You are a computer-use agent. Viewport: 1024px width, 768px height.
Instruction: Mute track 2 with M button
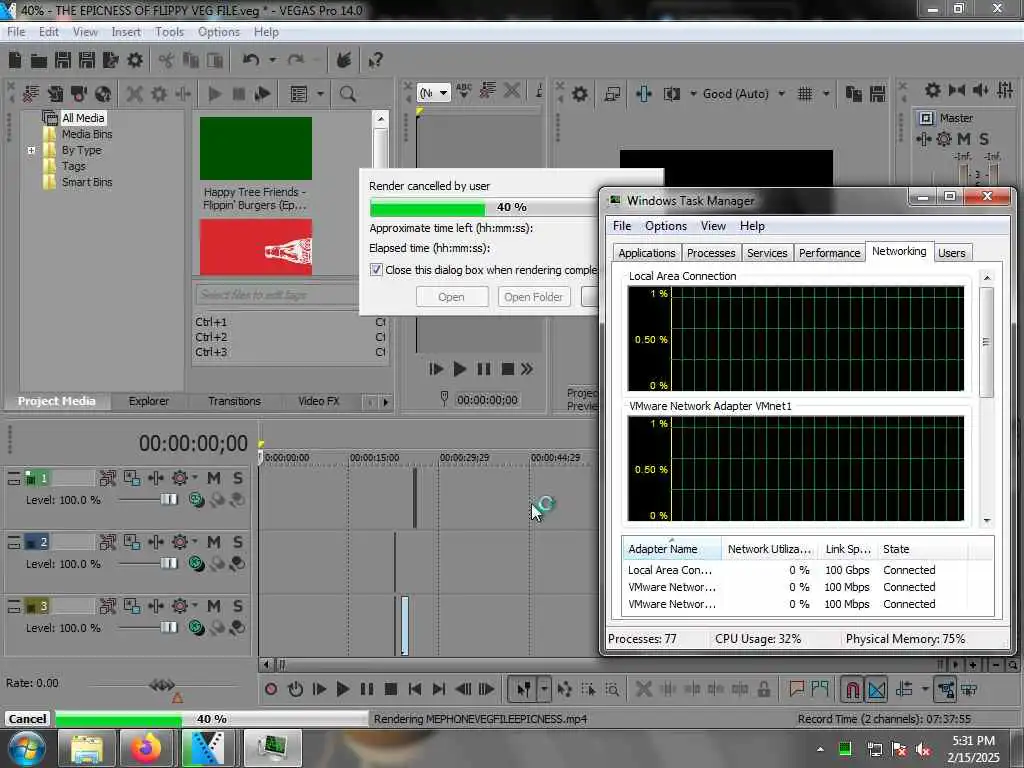click(x=214, y=542)
